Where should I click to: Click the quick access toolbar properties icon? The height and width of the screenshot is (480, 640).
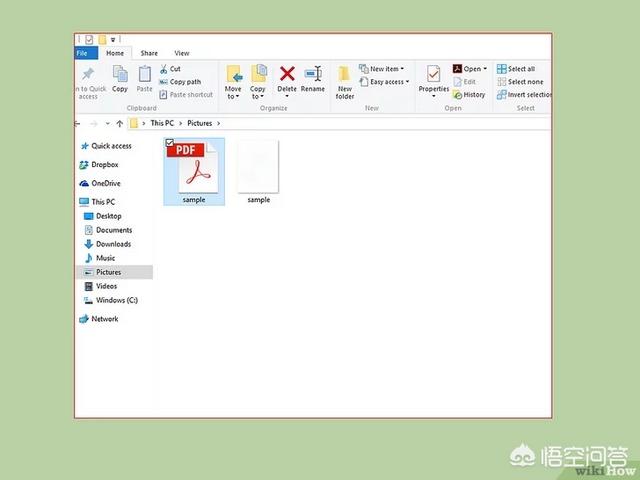point(89,40)
